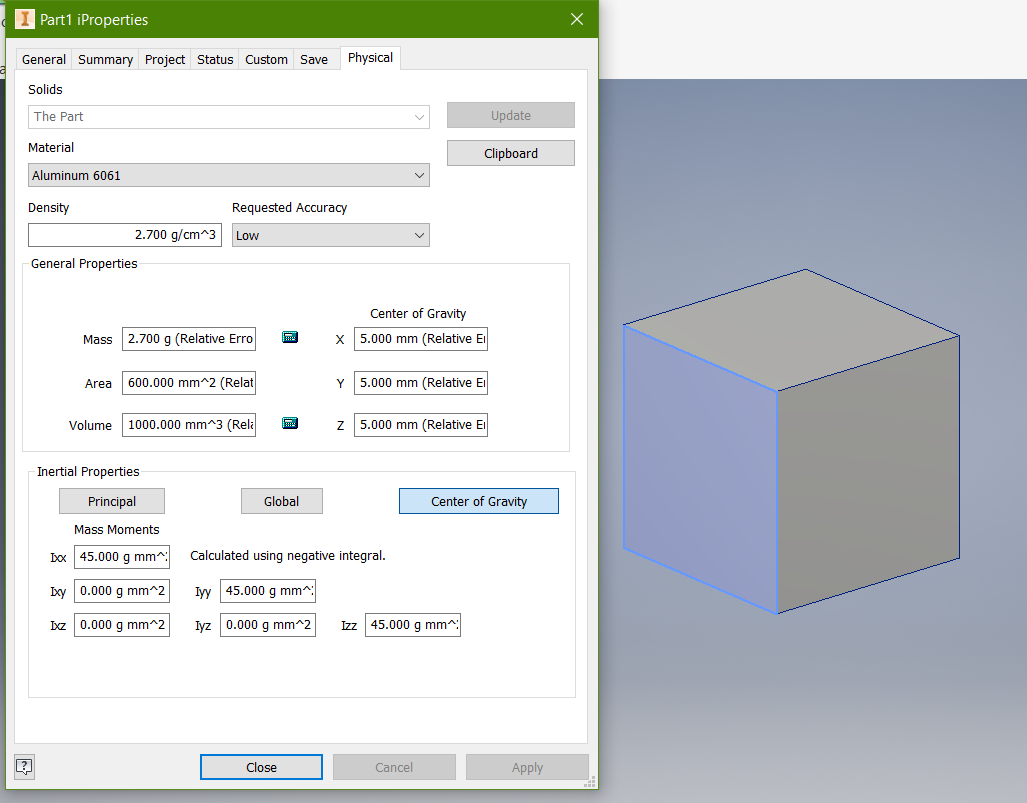Click the Ixy mass moment field
Image resolution: width=1027 pixels, height=803 pixels.
coord(122,591)
